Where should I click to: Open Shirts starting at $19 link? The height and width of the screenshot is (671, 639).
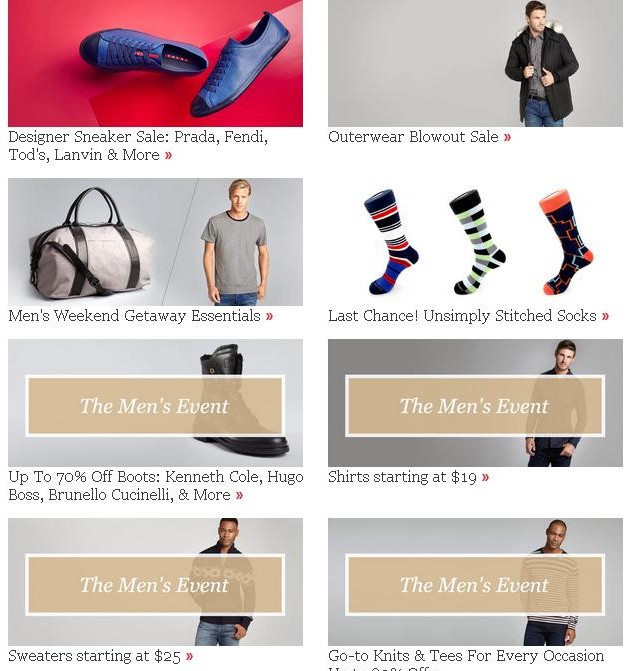(x=402, y=477)
